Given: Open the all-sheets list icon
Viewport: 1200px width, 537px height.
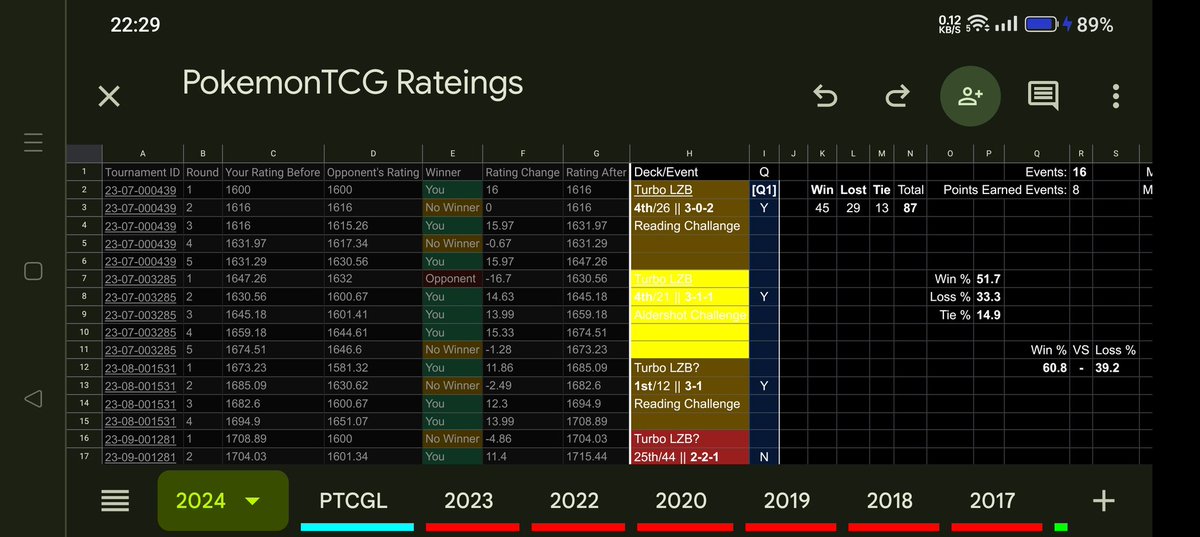Looking at the screenshot, I should pos(117,501).
